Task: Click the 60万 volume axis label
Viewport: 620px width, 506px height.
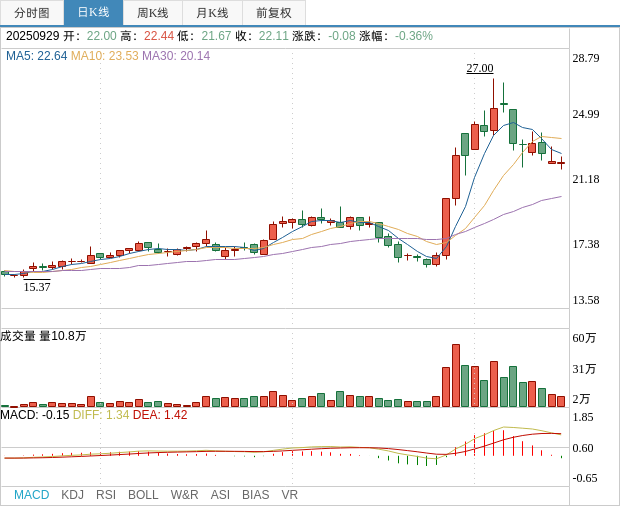Action: pos(584,338)
